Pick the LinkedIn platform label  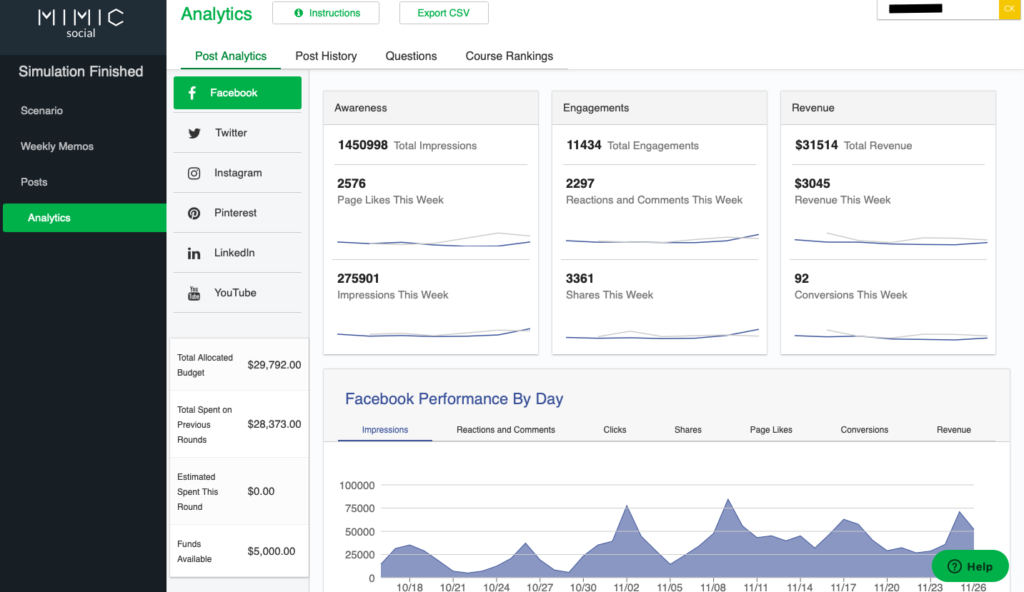(x=234, y=253)
